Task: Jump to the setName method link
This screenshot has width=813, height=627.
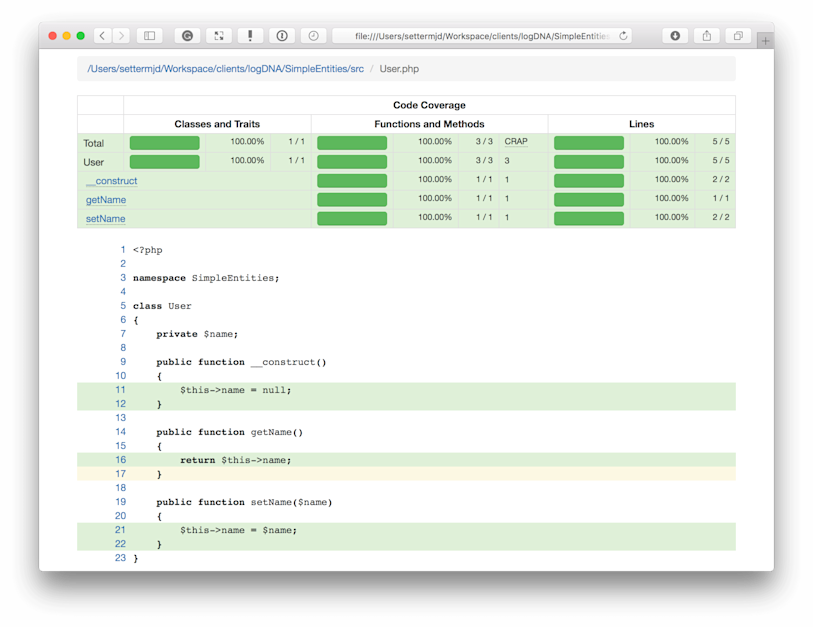Action: click(x=105, y=219)
